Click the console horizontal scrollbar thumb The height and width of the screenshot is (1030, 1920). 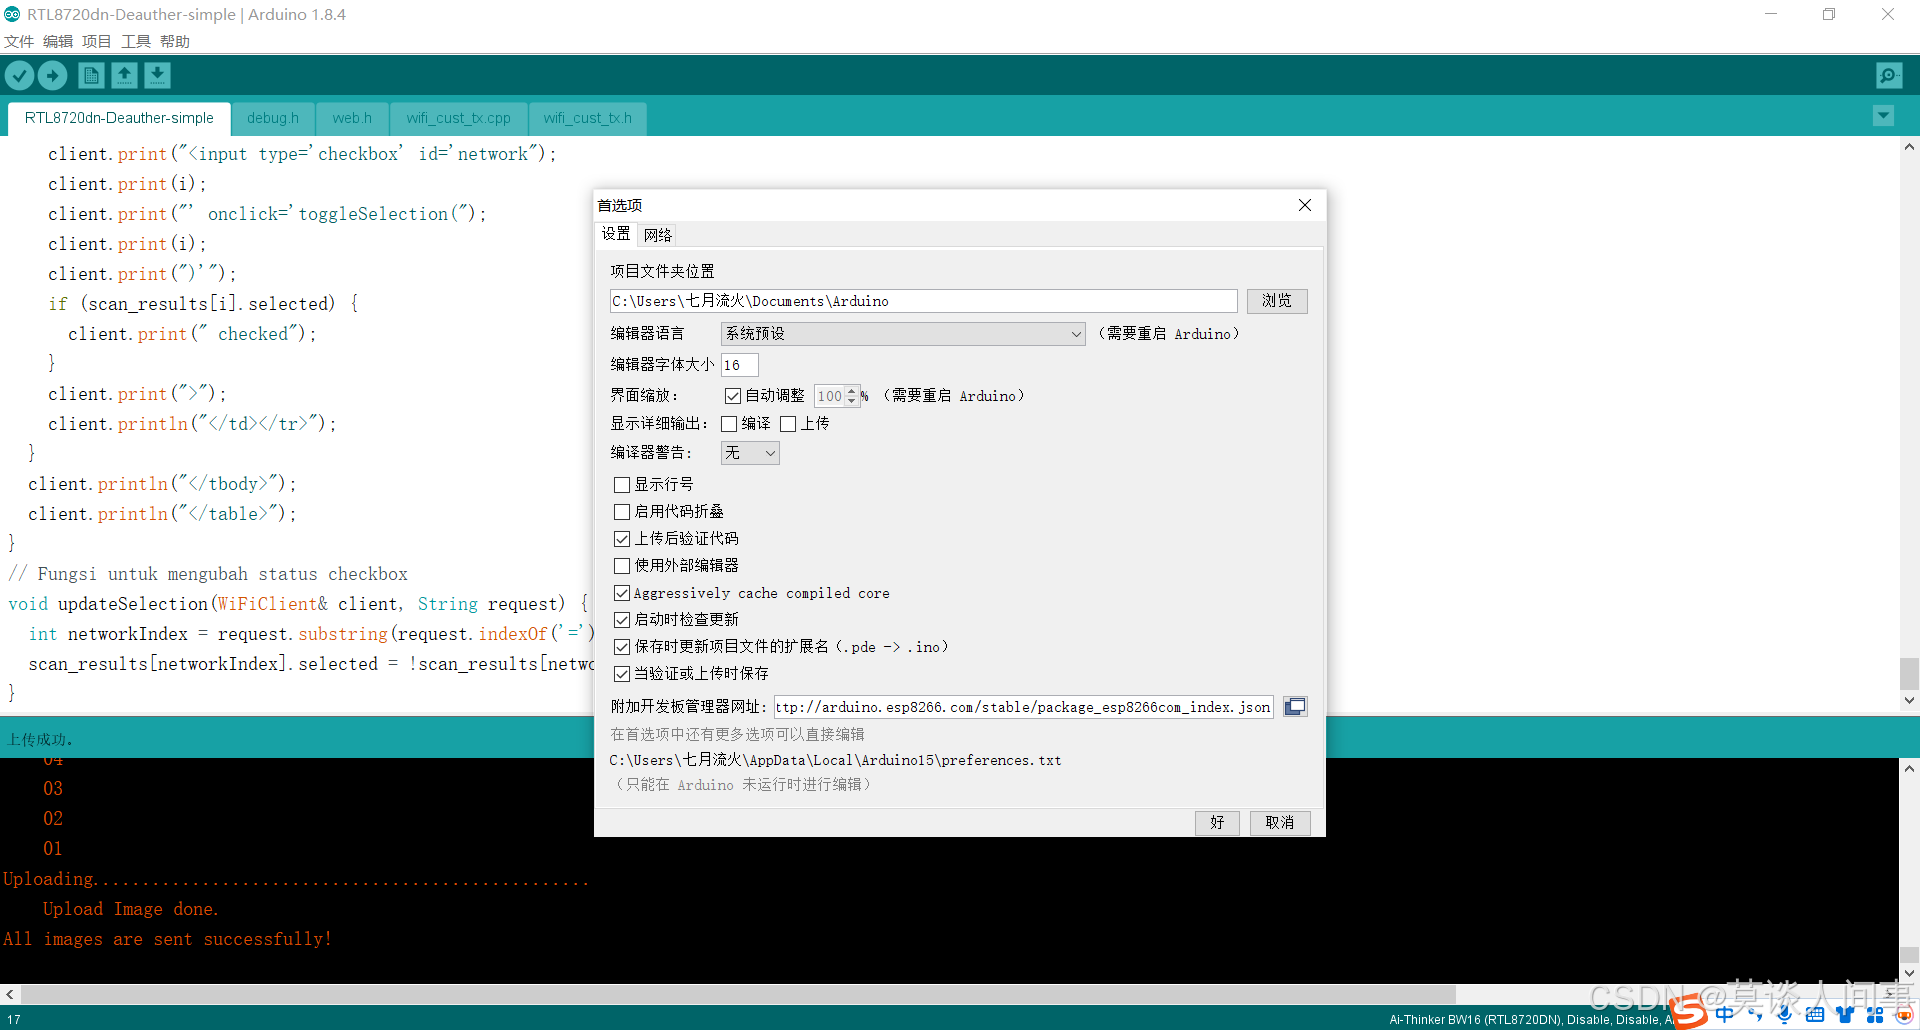click(x=738, y=995)
